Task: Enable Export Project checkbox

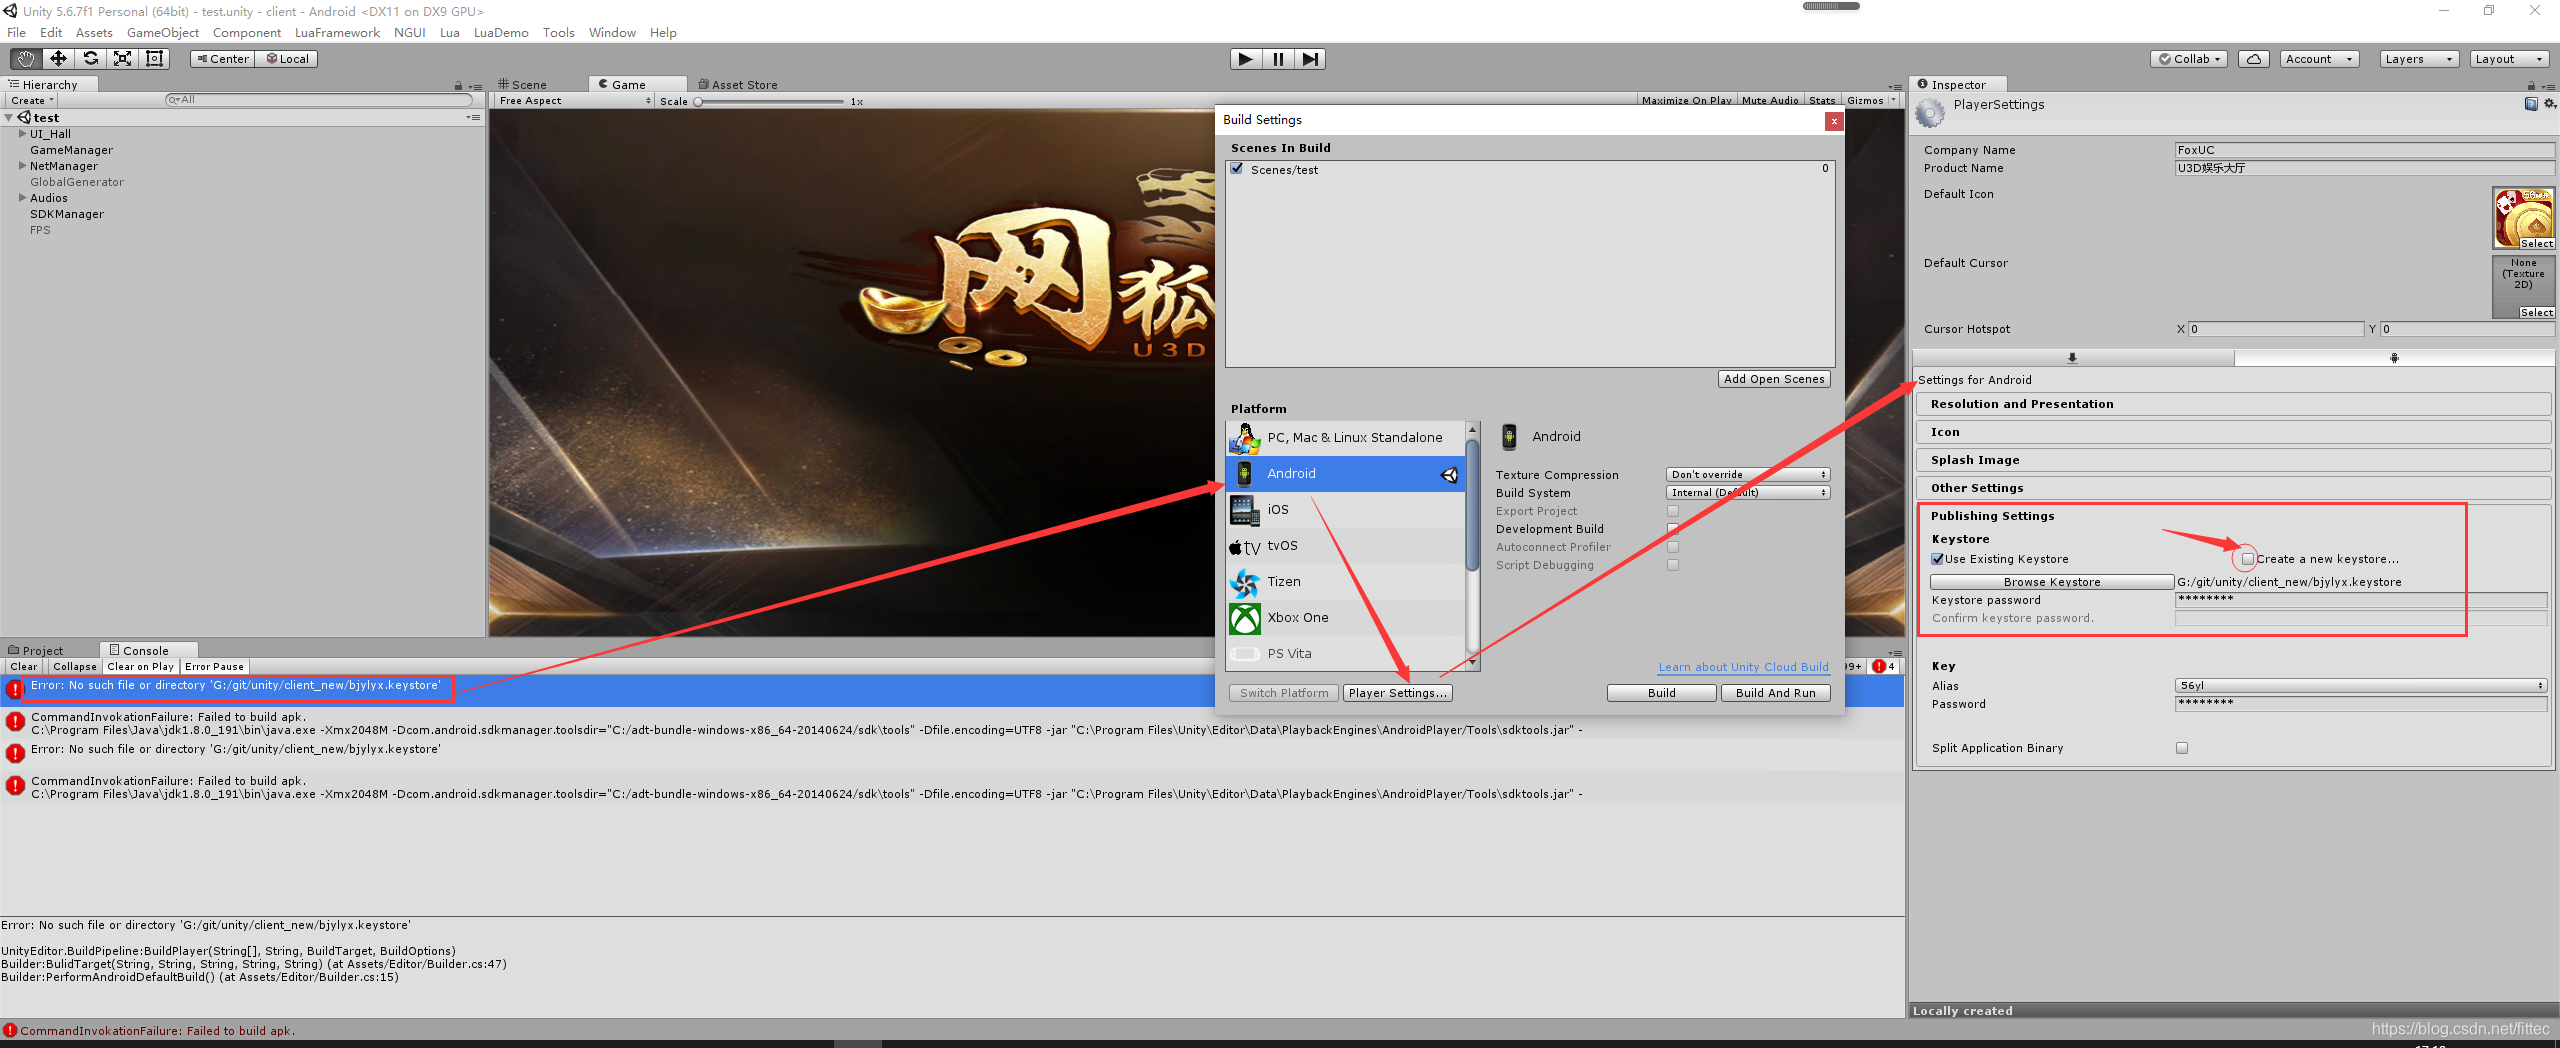Action: [1673, 511]
